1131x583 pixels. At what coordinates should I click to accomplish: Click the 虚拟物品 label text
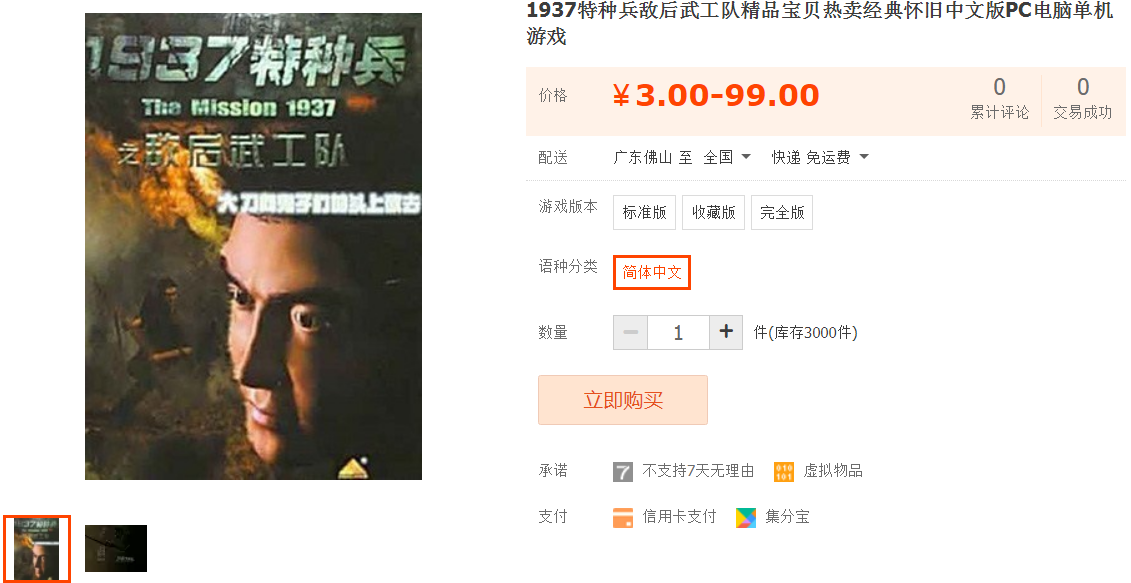(832, 471)
